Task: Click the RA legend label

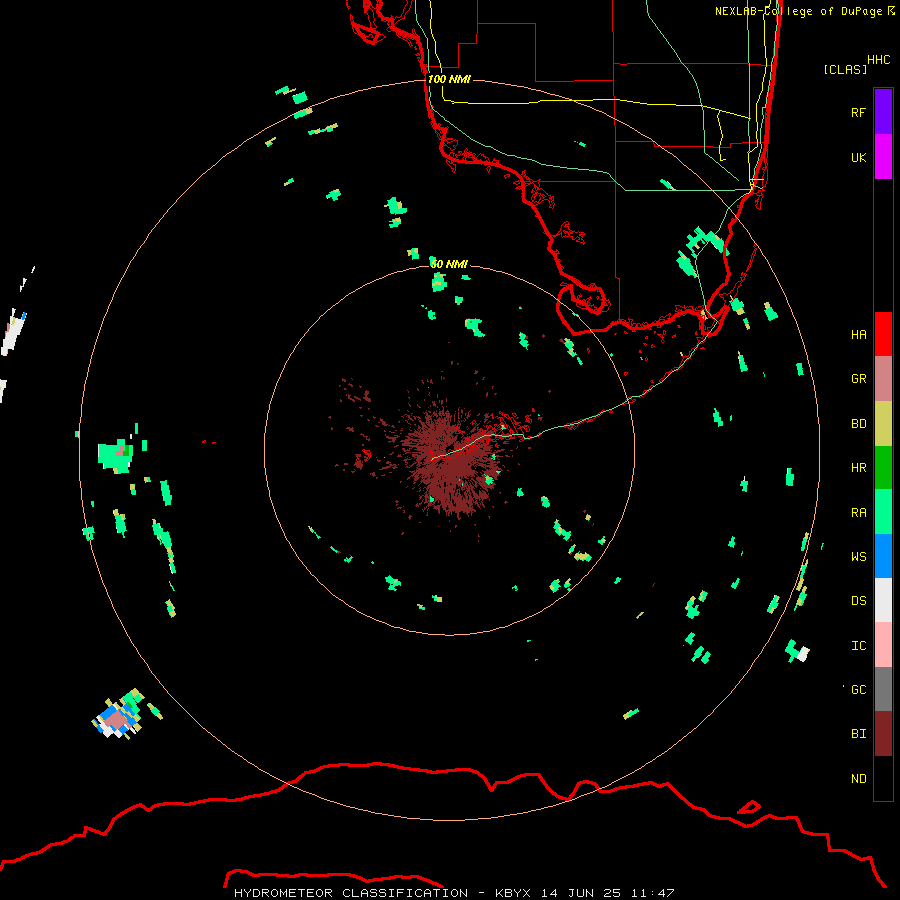Action: tap(858, 513)
